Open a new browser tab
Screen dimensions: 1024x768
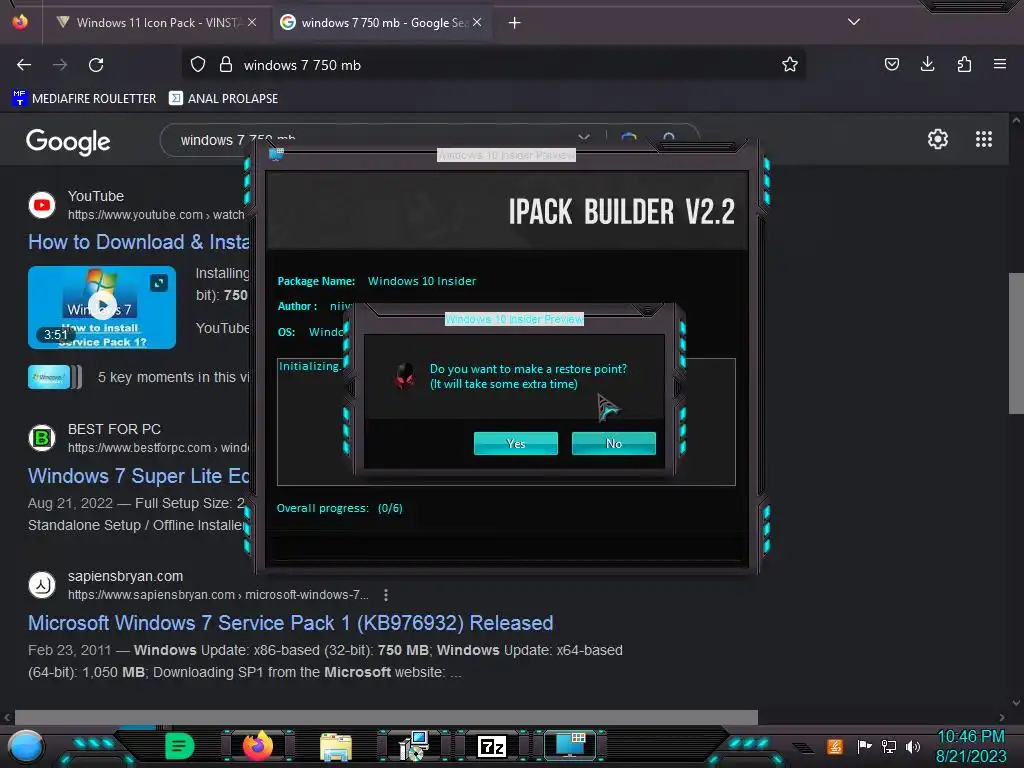pyautogui.click(x=515, y=23)
